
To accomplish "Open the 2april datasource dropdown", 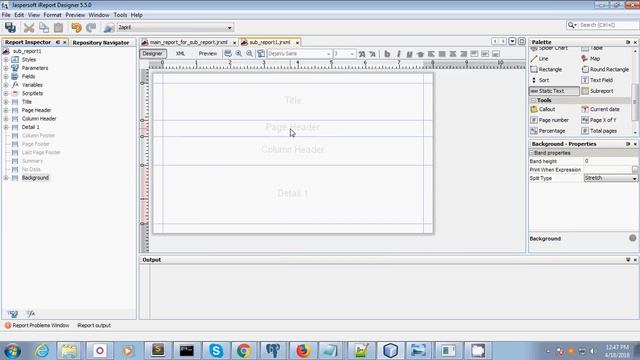I will point(229,27).
